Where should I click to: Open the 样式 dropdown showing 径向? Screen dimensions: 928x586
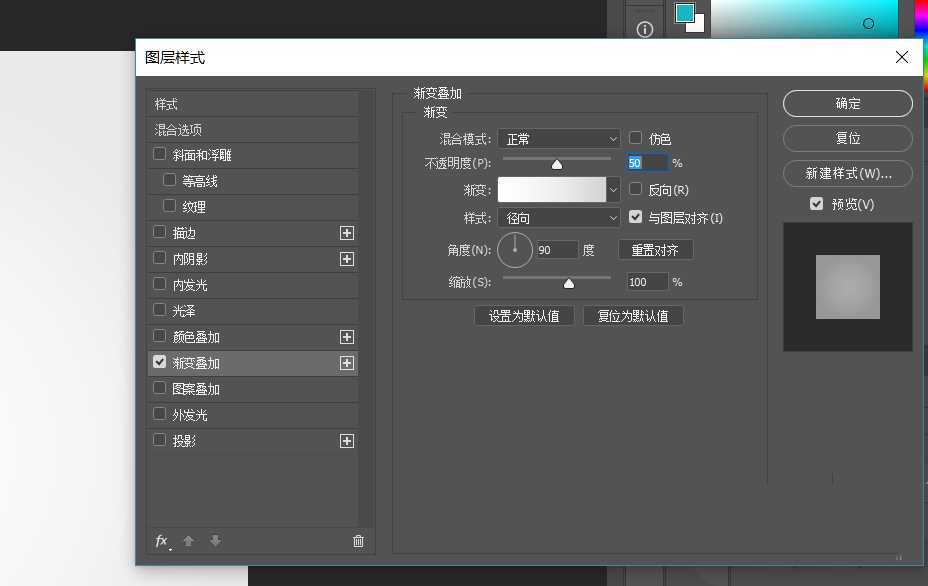[x=558, y=217]
